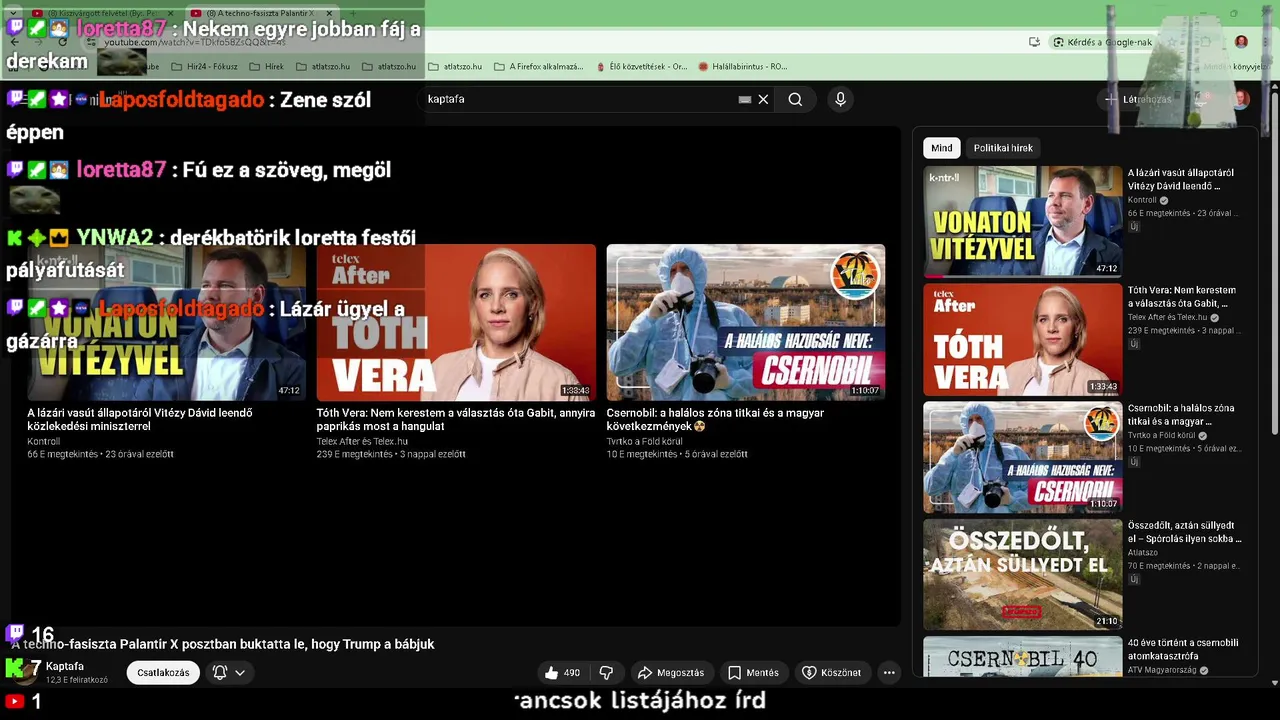Viewport: 1280px width, 720px height.
Task: Click chat message Zene szól éppen
Action: click(189, 115)
